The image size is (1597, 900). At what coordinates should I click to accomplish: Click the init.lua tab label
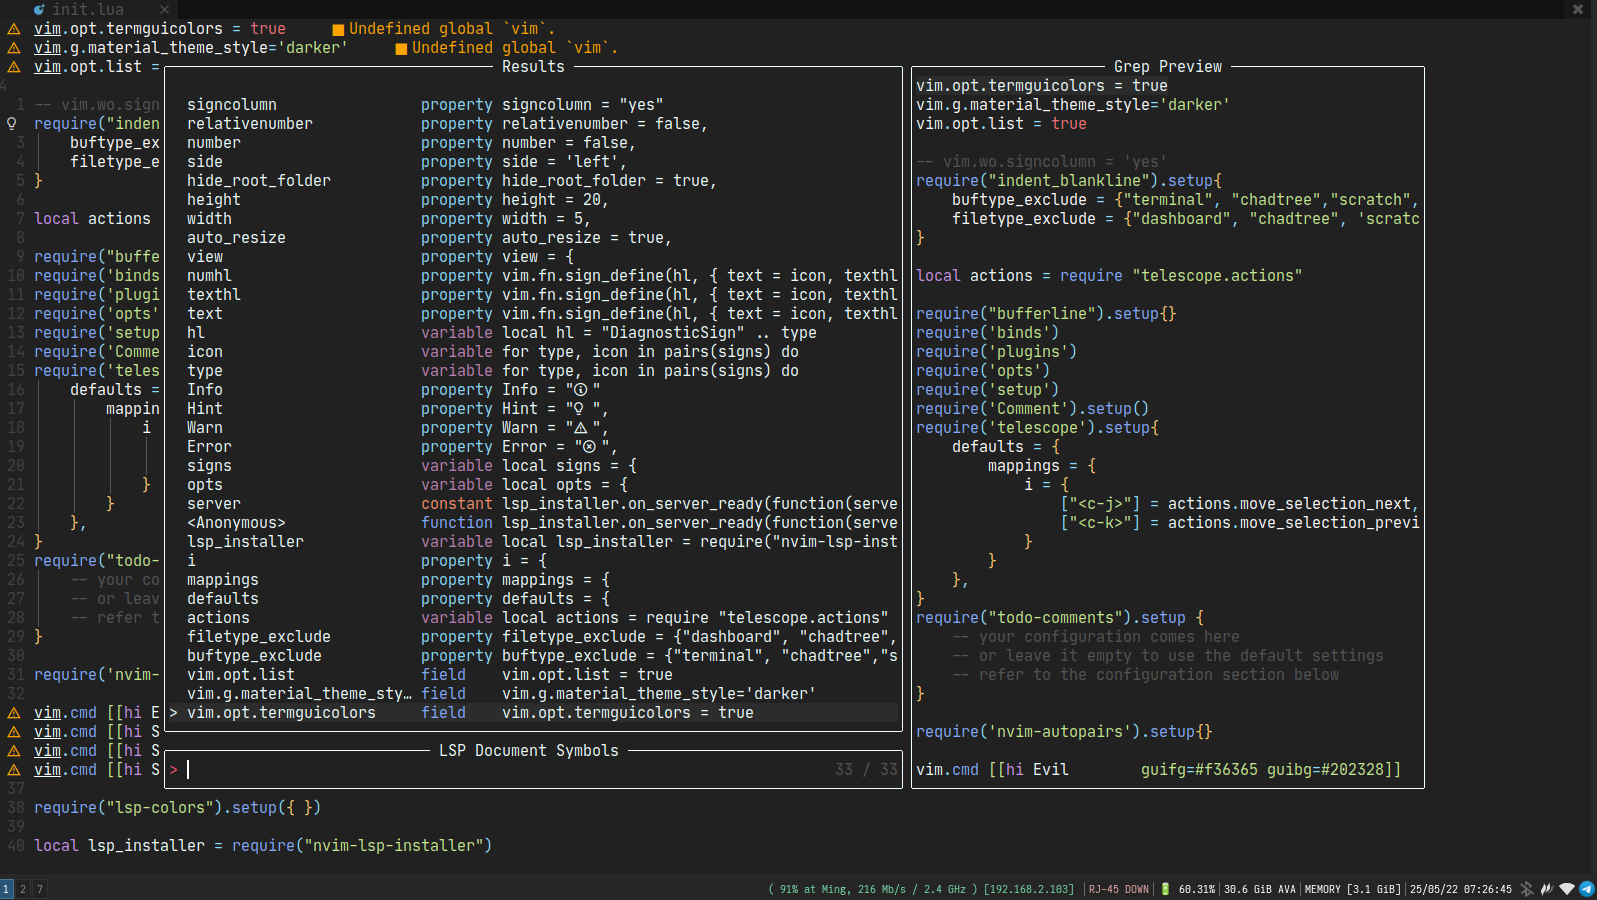tap(88, 9)
